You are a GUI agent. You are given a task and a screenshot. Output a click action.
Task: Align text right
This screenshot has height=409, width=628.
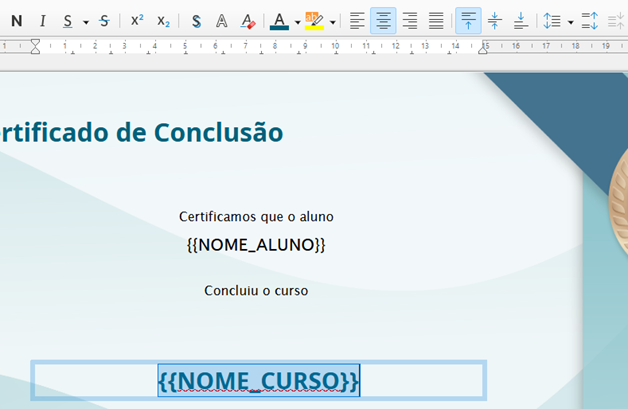[x=410, y=21]
